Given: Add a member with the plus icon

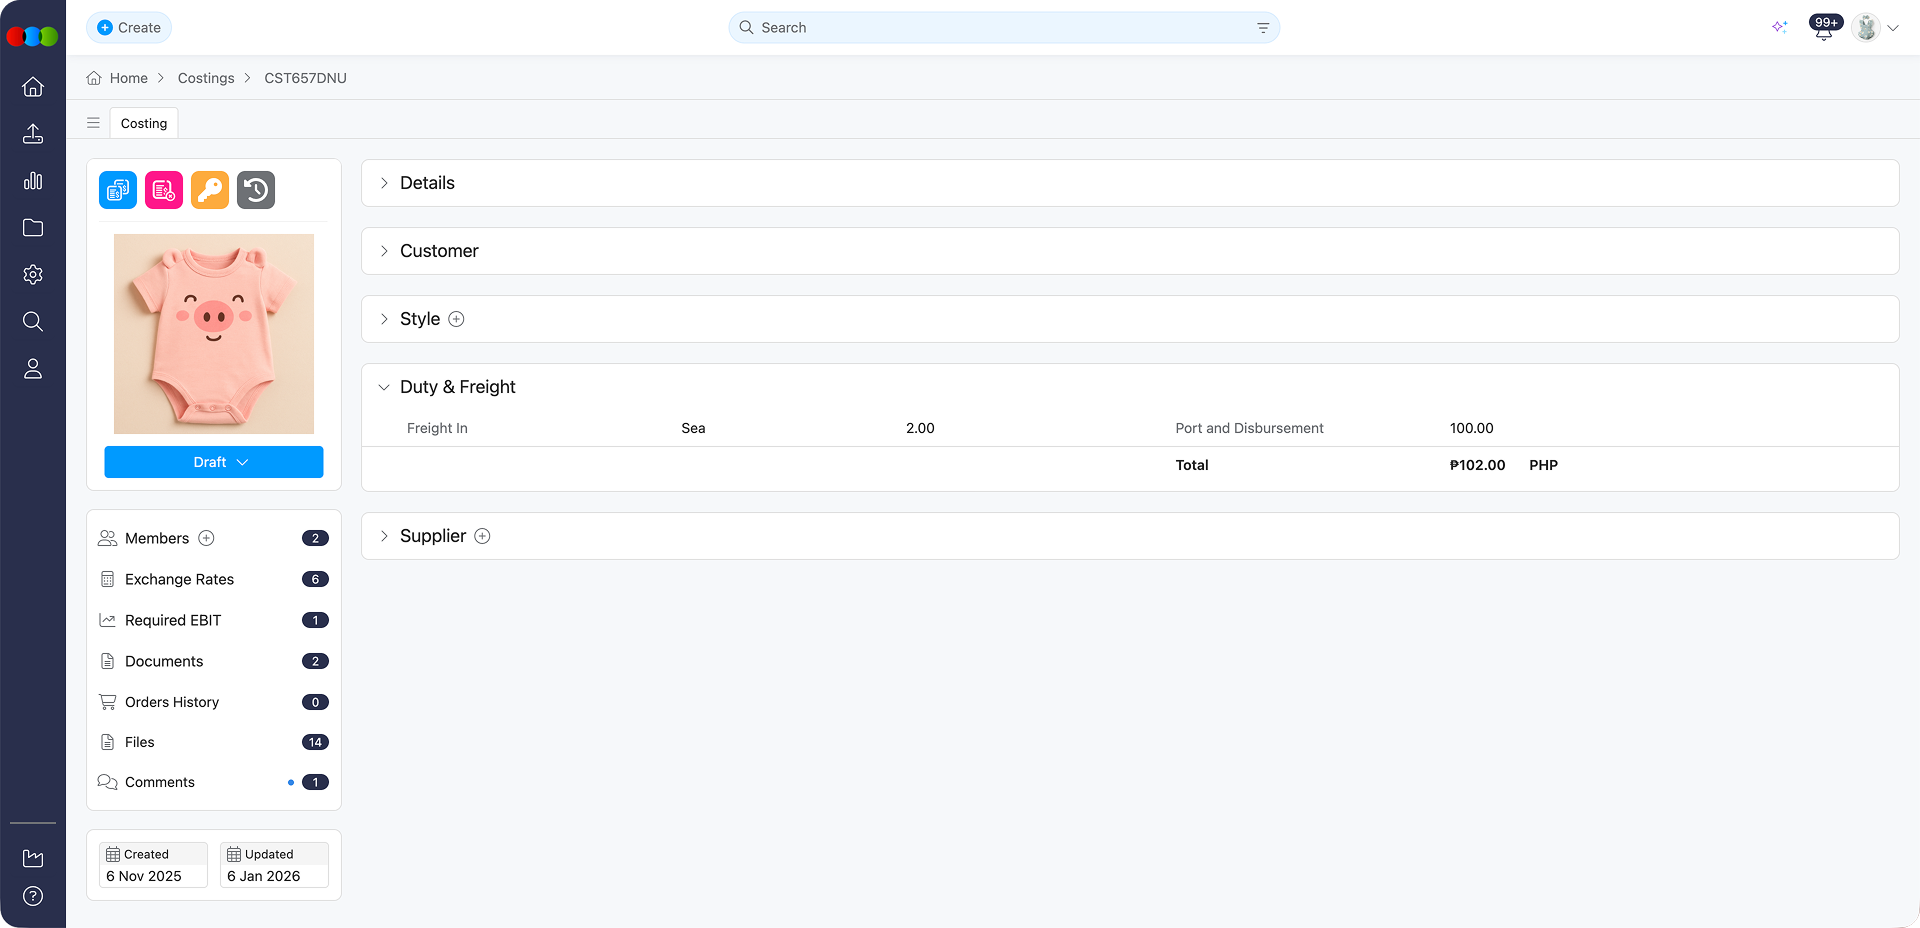Looking at the screenshot, I should pyautogui.click(x=207, y=538).
